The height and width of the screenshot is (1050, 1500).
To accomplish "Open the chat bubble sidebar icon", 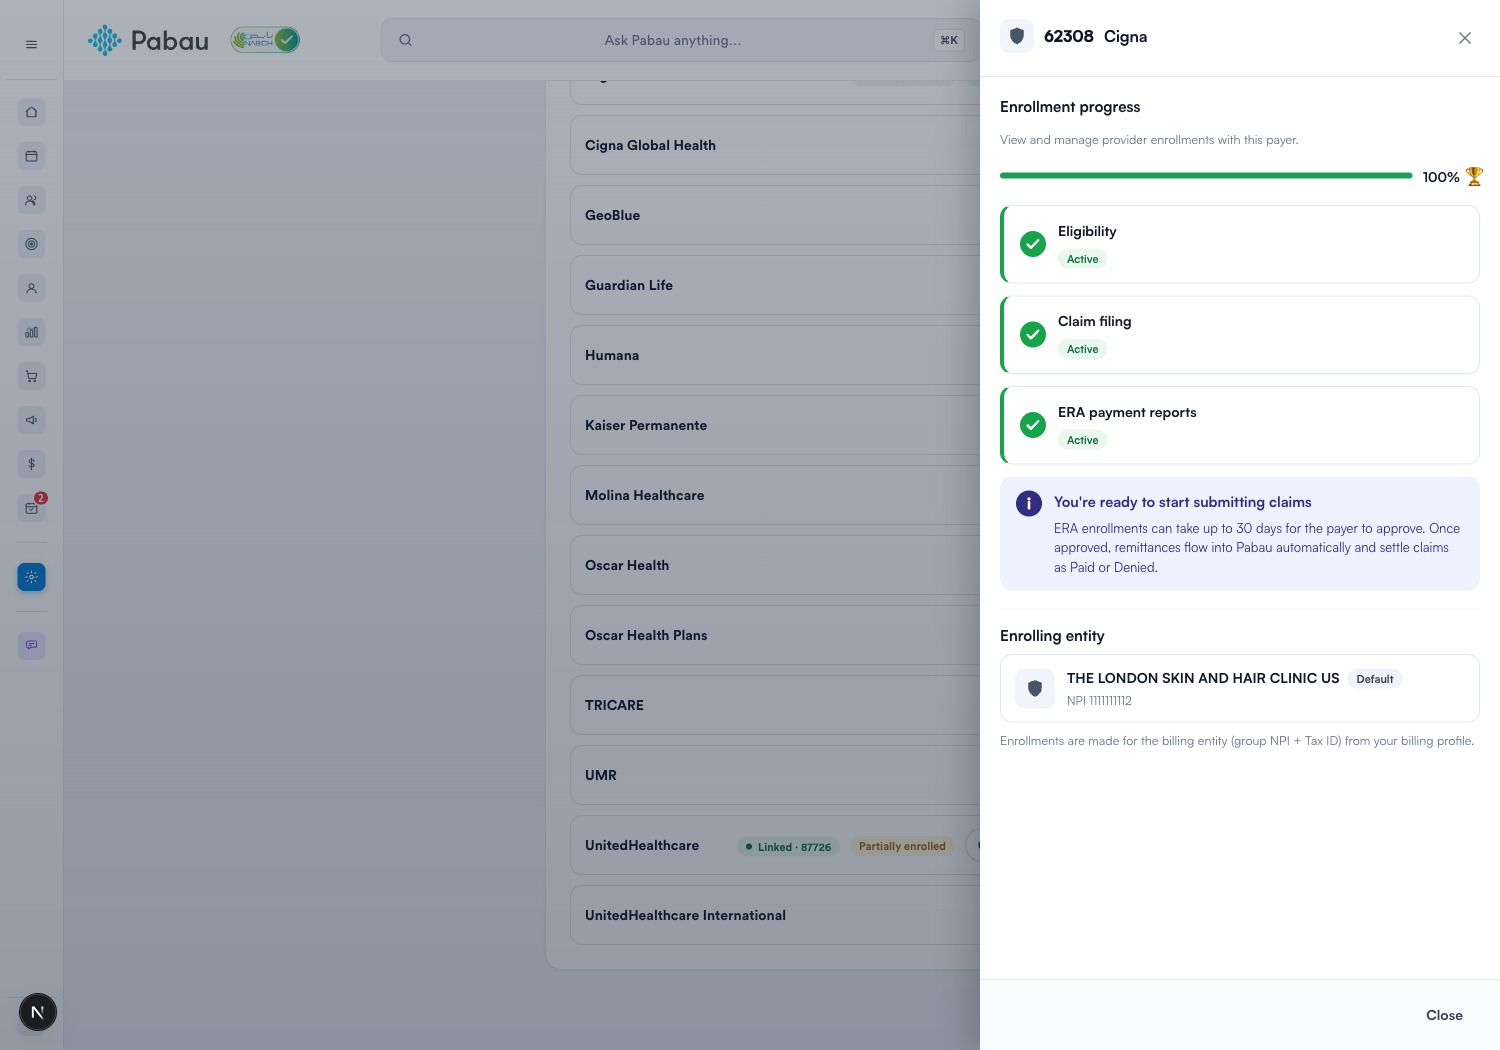I will click(31, 645).
